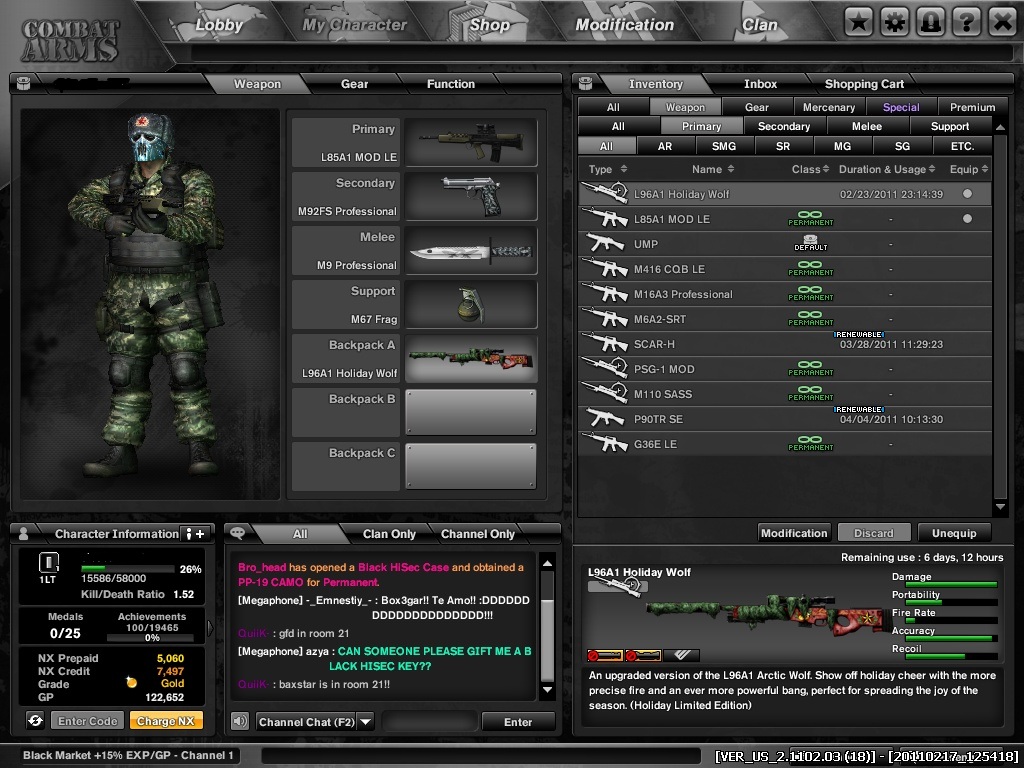The width and height of the screenshot is (1024, 768).
Task: Open the Shopping Cart tab
Action: (x=864, y=84)
